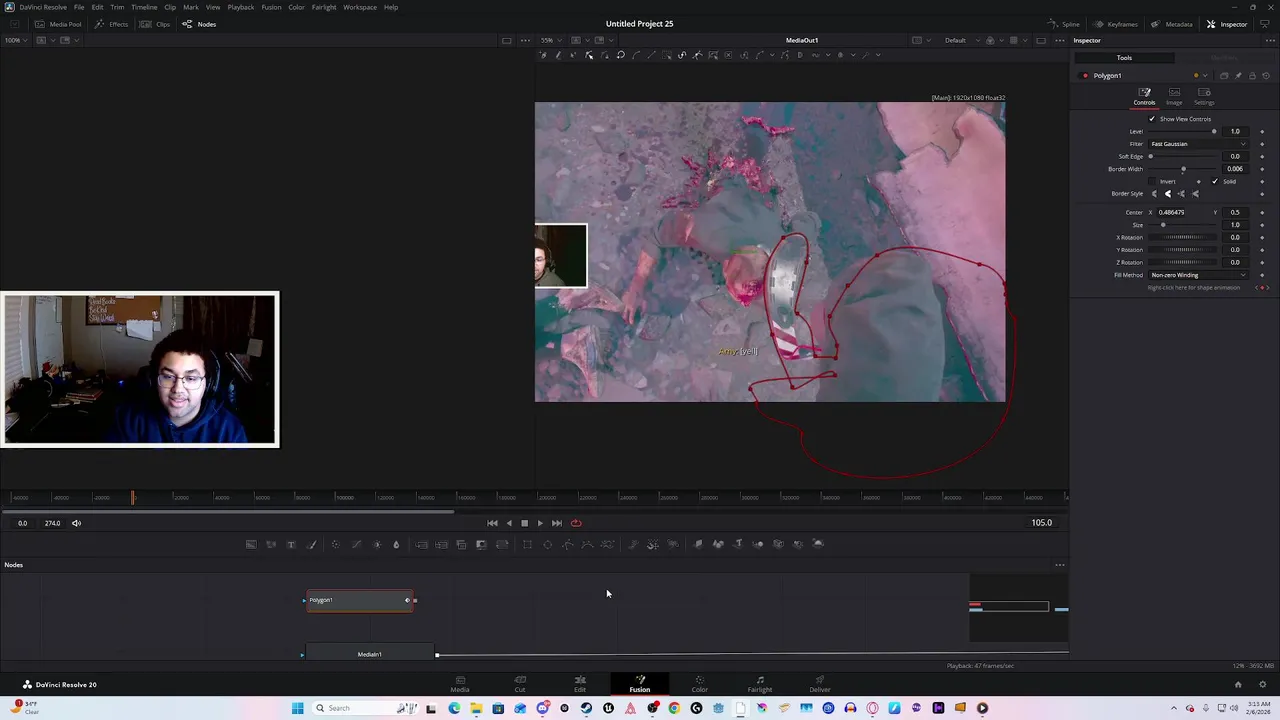Image resolution: width=1280 pixels, height=720 pixels.
Task: Open the Spline editor
Action: [1063, 24]
